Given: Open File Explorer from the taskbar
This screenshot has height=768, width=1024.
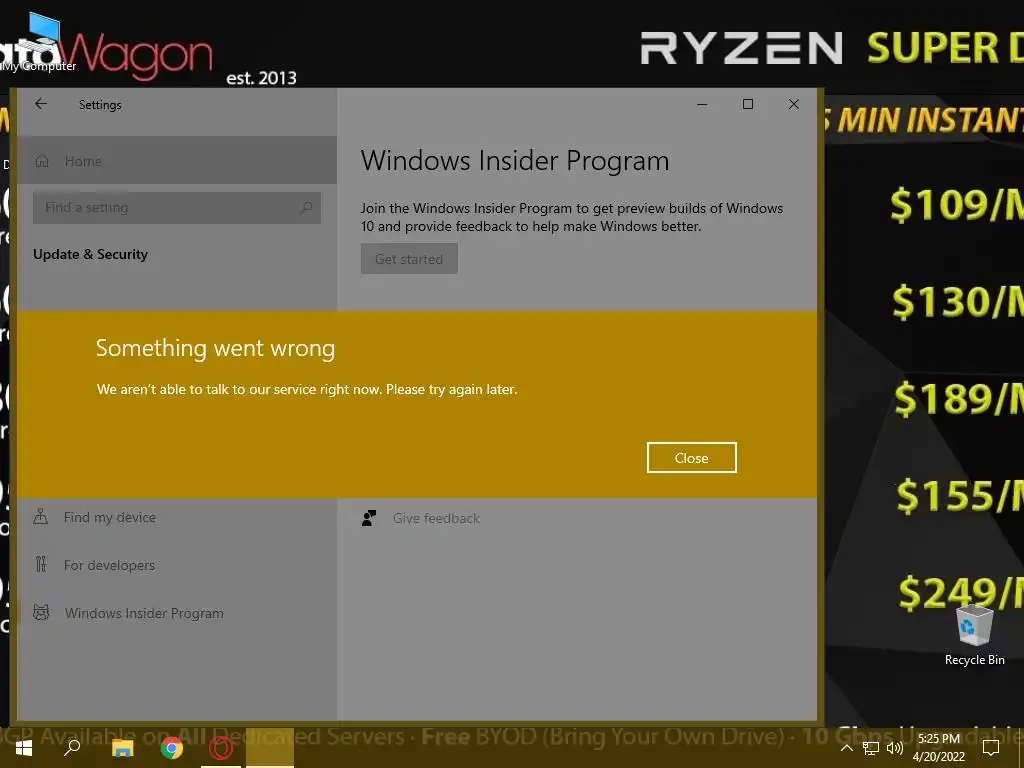Looking at the screenshot, I should [x=122, y=748].
